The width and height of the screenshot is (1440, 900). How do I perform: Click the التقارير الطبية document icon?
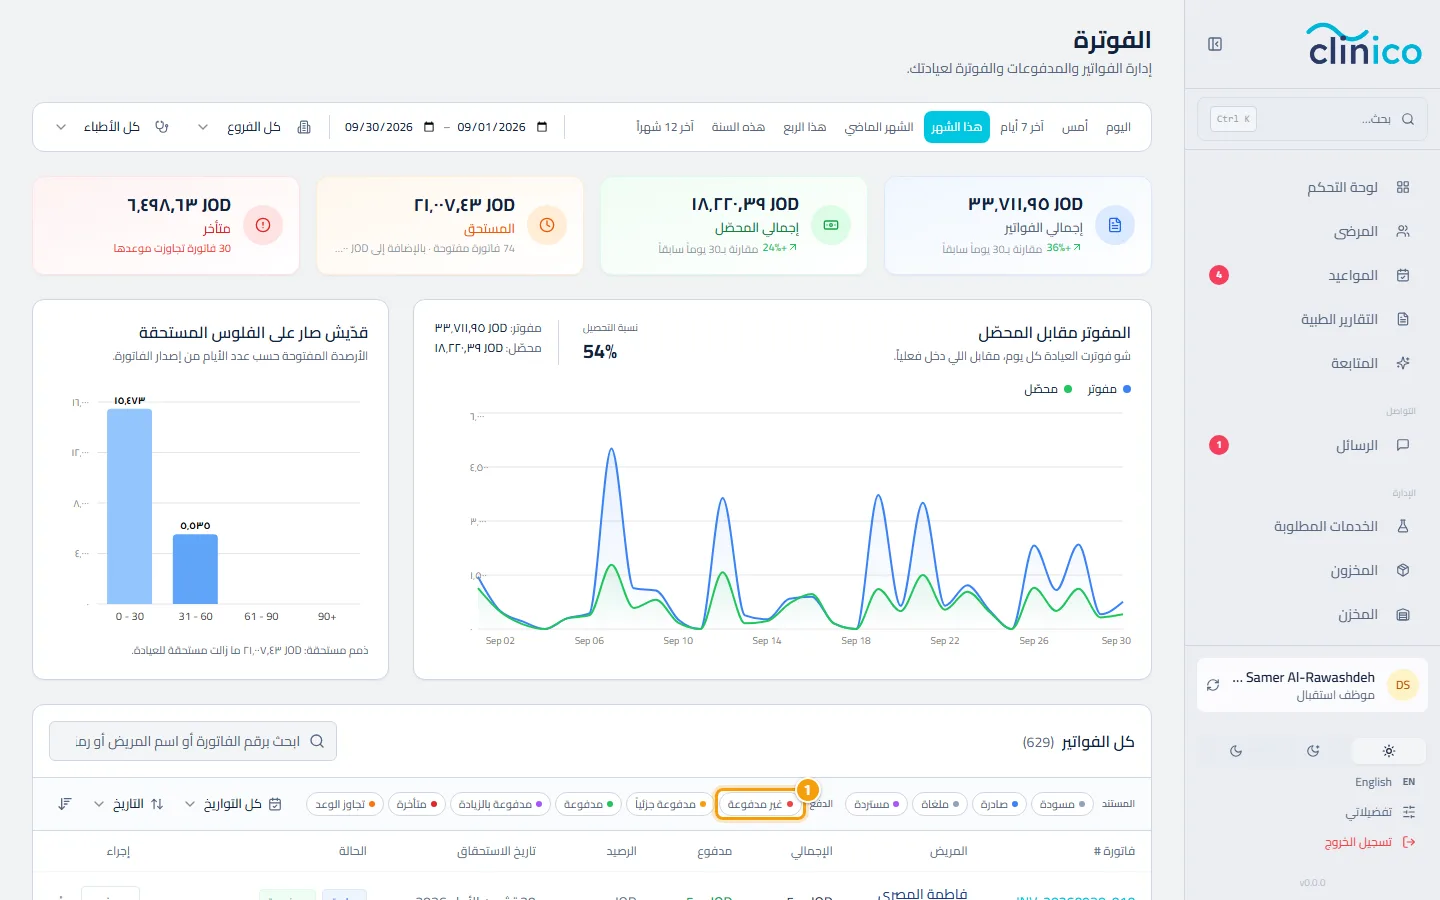(1403, 319)
